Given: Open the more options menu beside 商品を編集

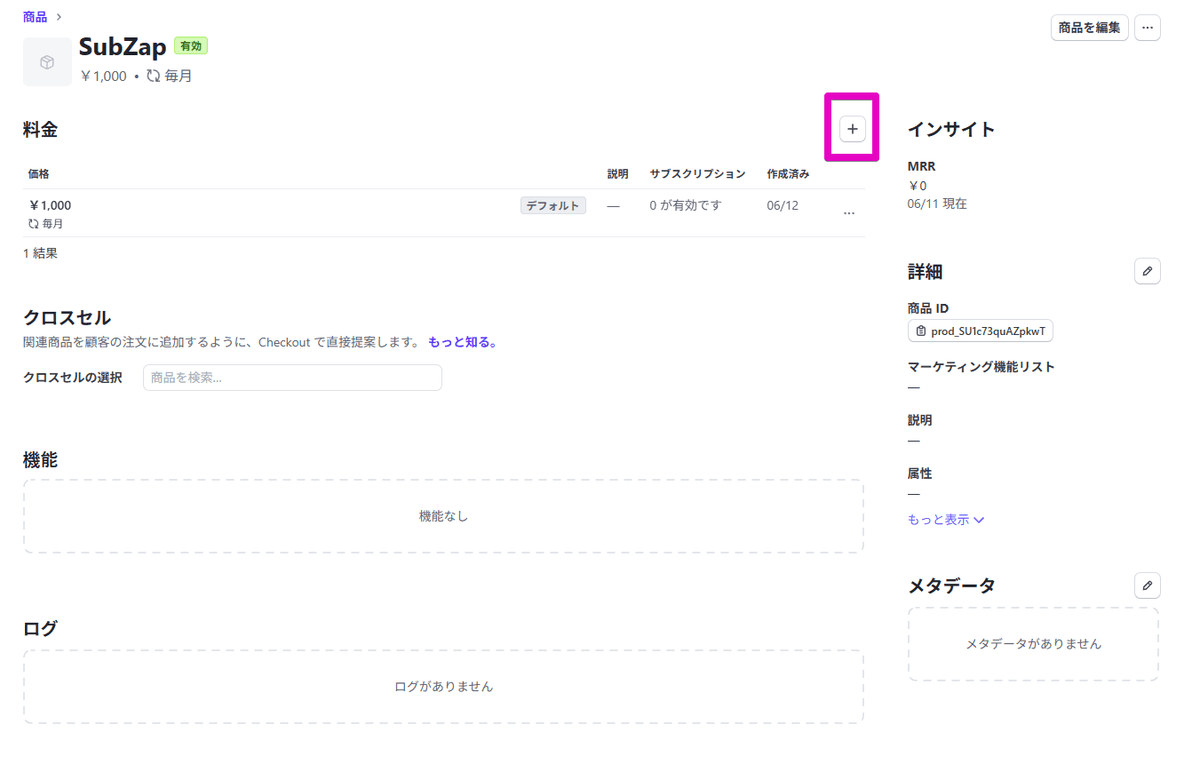Looking at the screenshot, I should [x=1147, y=28].
